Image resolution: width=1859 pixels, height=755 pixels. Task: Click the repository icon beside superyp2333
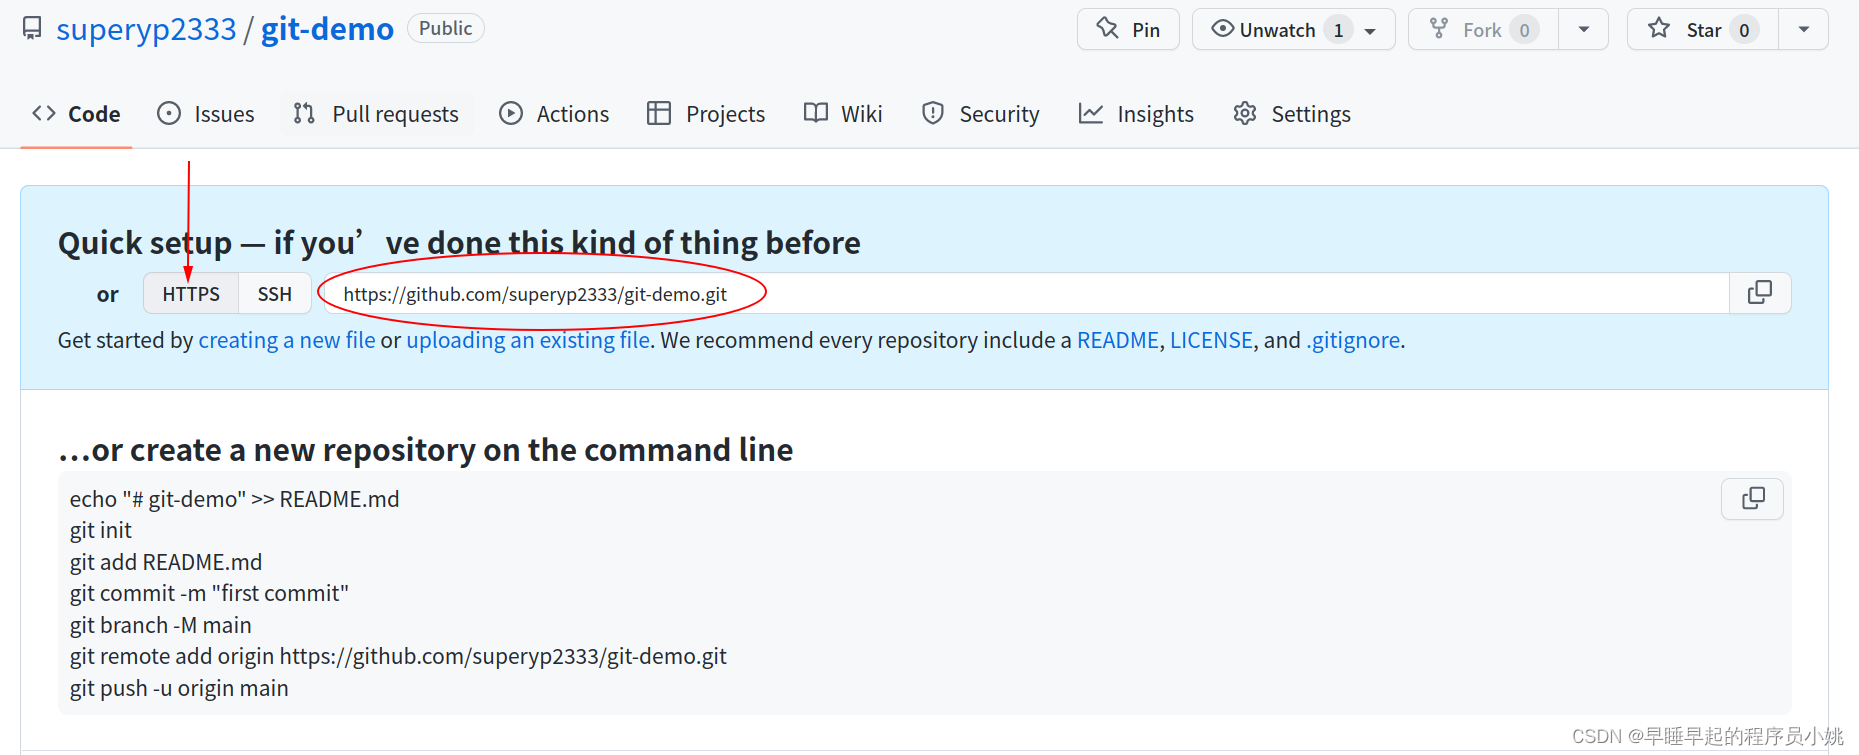(32, 28)
